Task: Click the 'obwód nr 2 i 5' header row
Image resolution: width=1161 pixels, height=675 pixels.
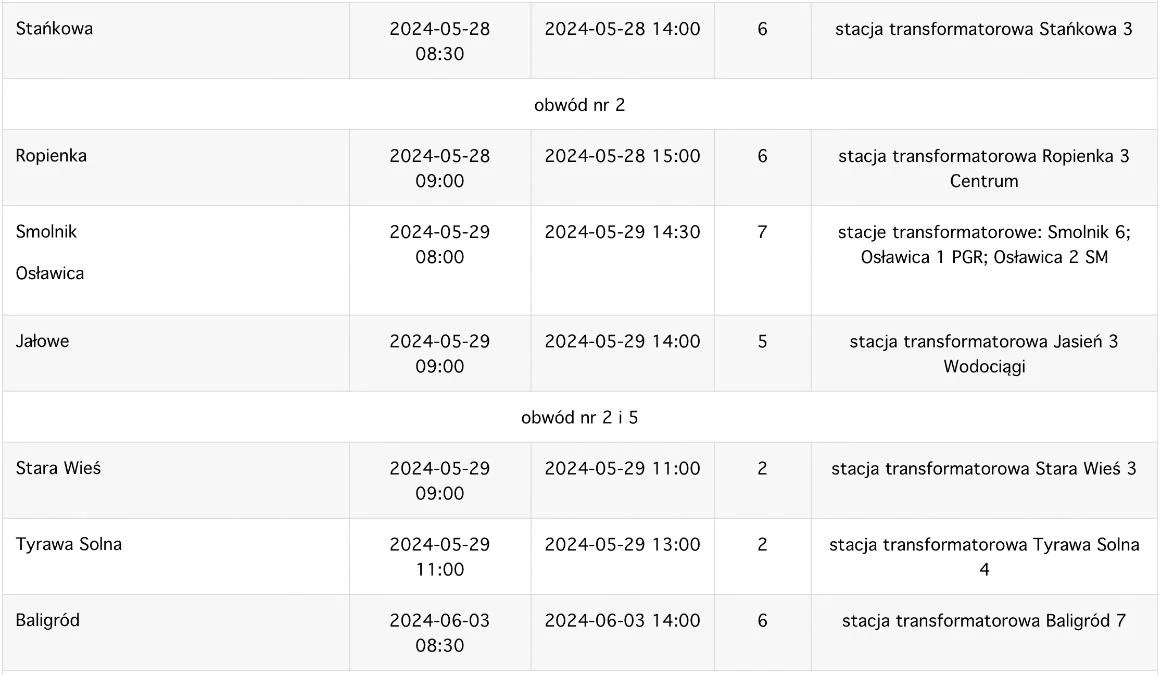Action: [x=580, y=417]
